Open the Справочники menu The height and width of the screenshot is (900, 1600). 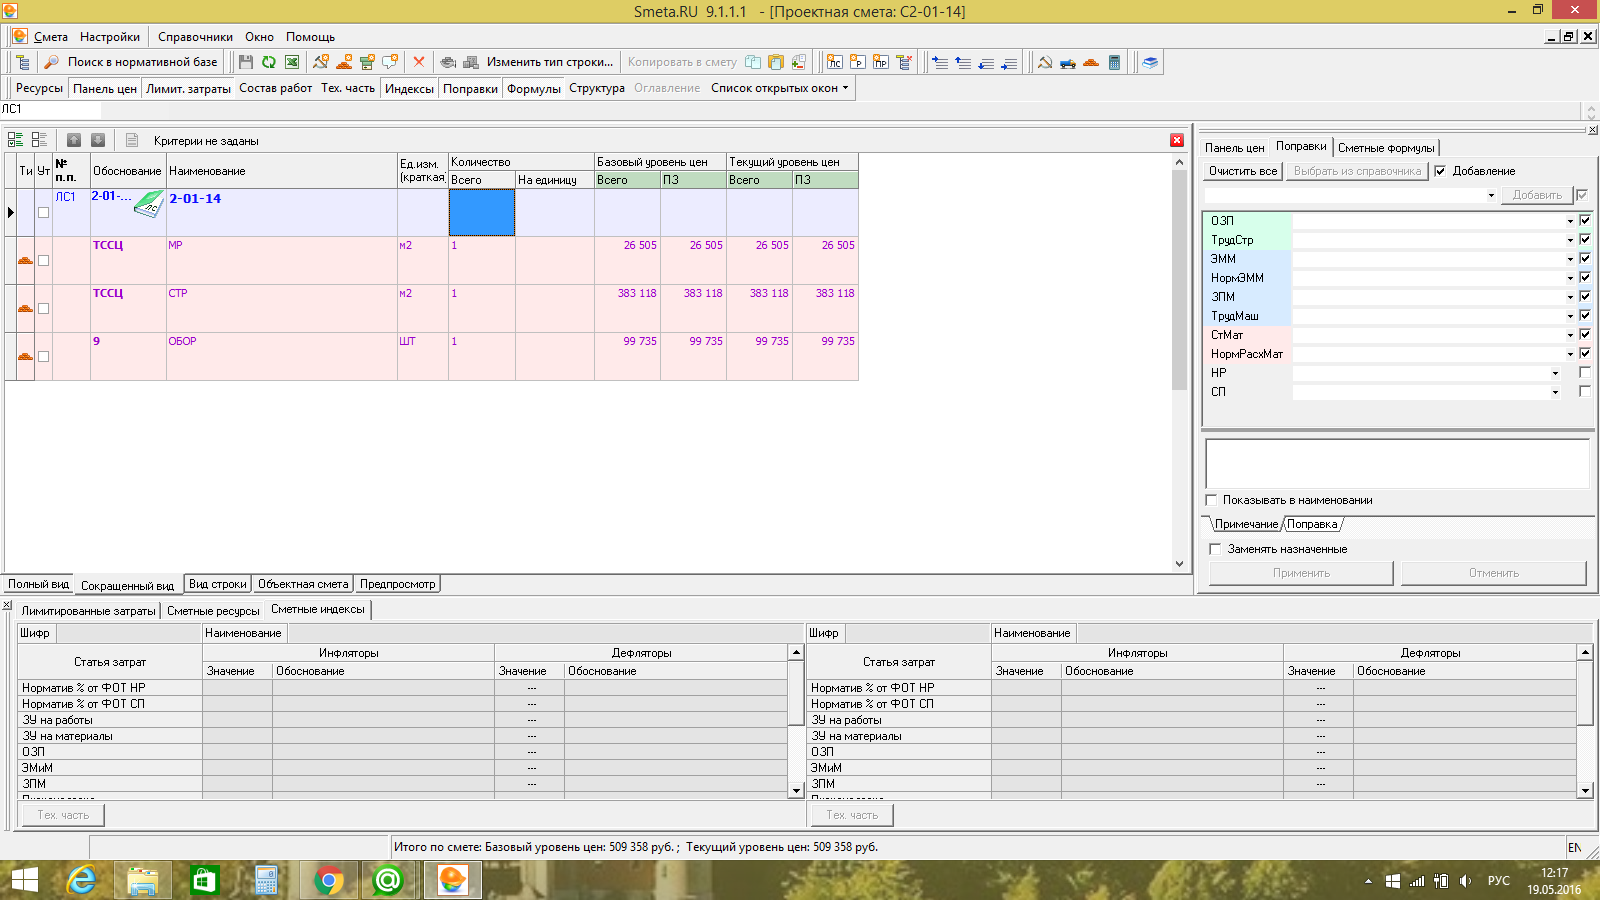click(x=195, y=37)
